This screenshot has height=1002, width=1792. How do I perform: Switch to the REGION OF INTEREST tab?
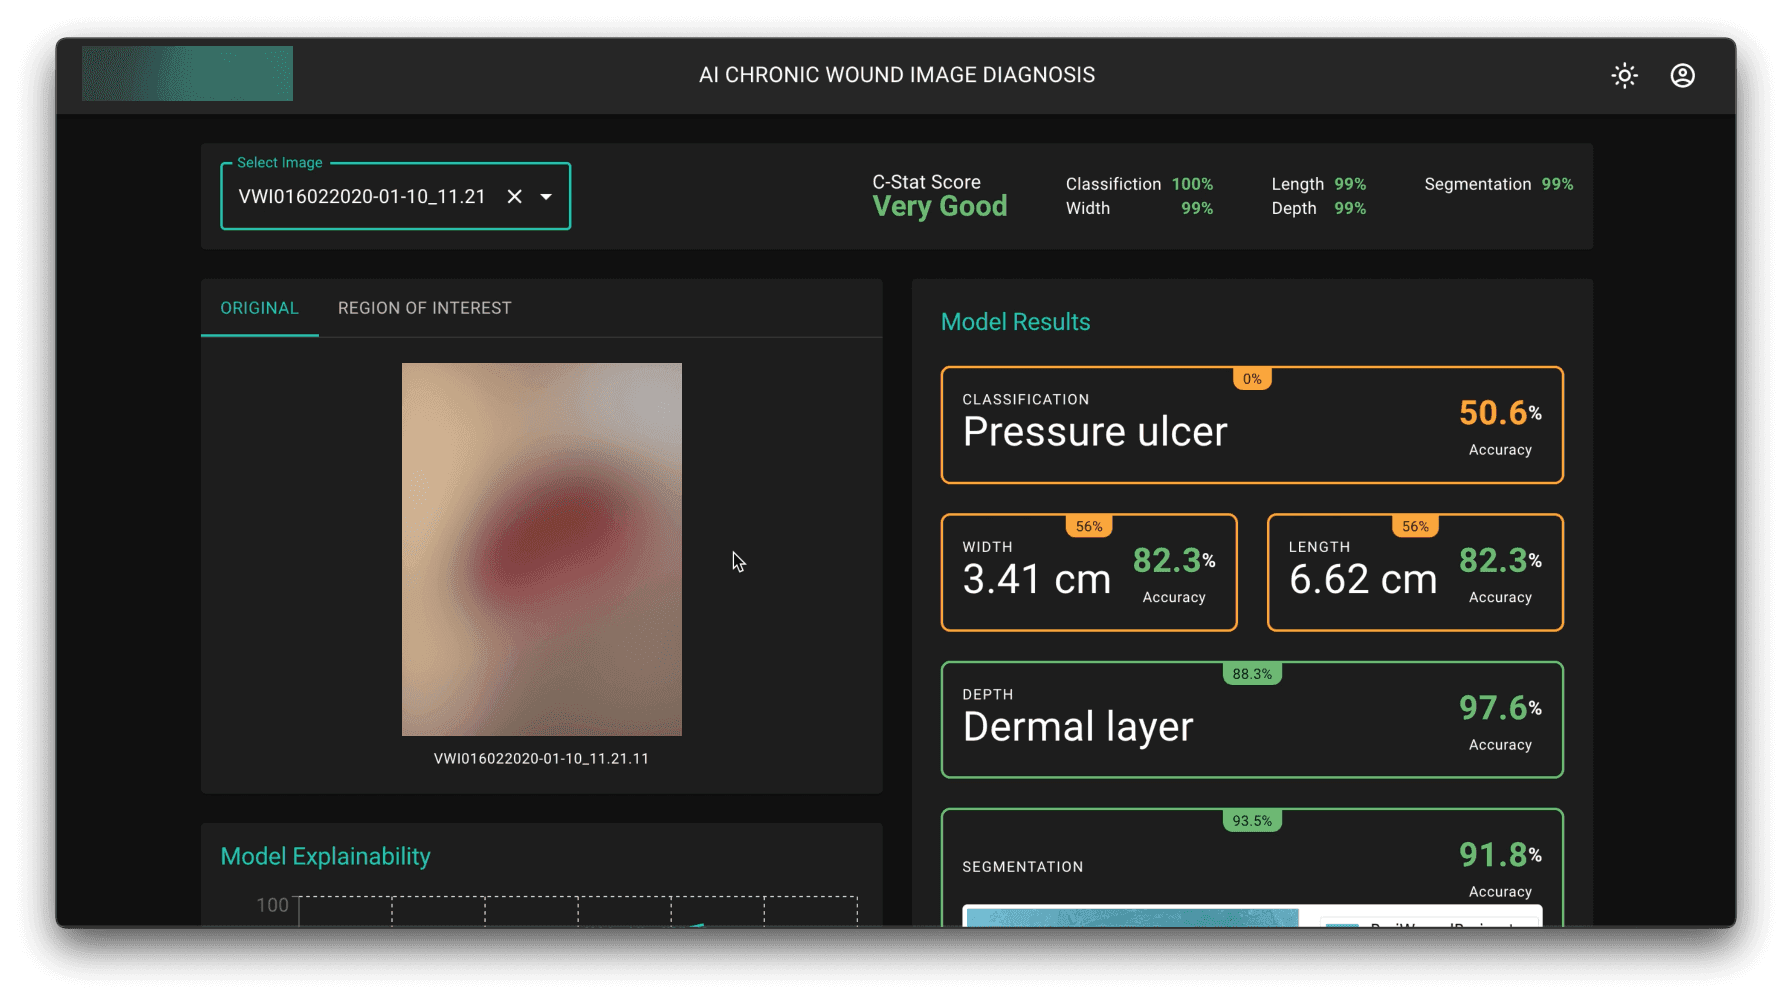point(424,307)
